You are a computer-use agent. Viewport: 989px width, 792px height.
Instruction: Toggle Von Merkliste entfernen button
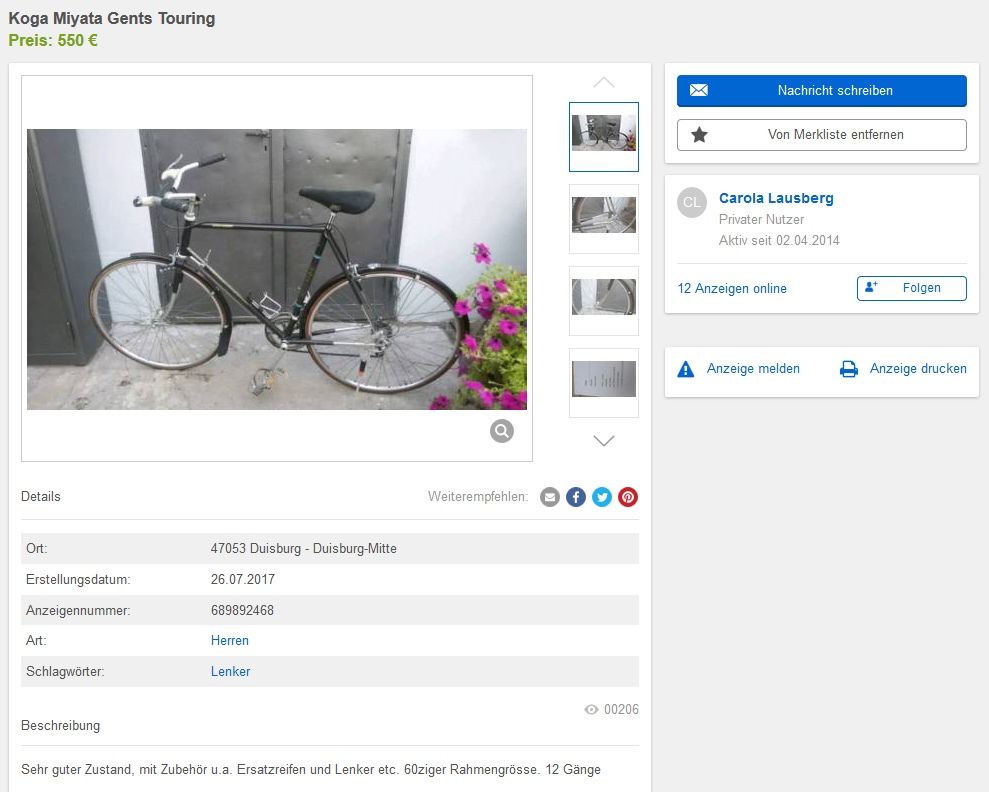click(x=822, y=135)
